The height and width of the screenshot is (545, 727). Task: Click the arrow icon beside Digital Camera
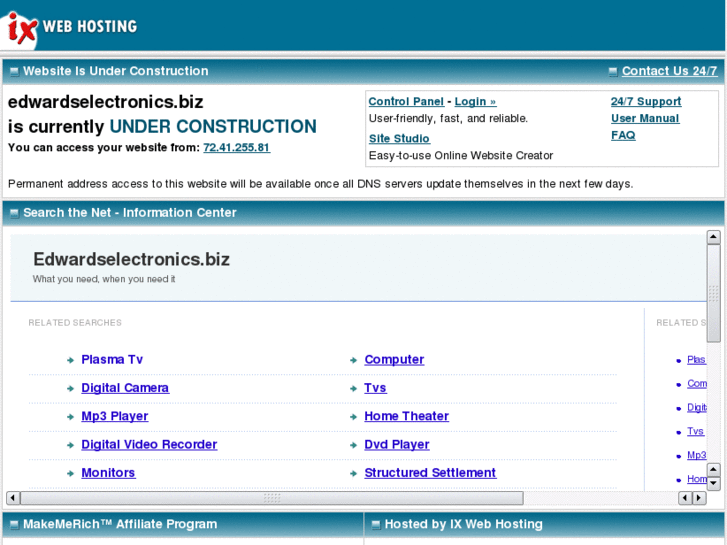pos(70,389)
